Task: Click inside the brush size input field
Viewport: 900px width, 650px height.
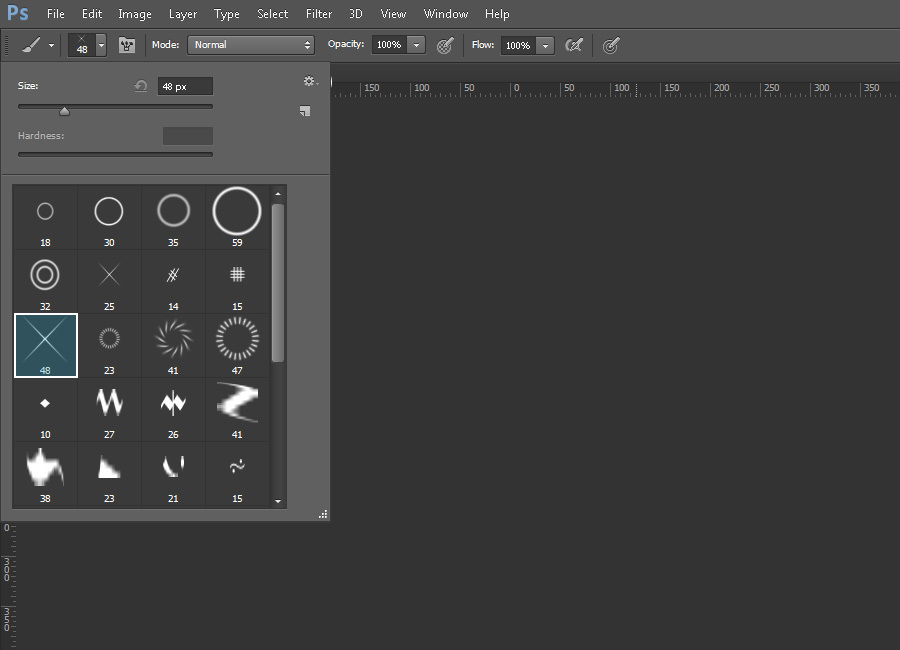Action: (183, 86)
